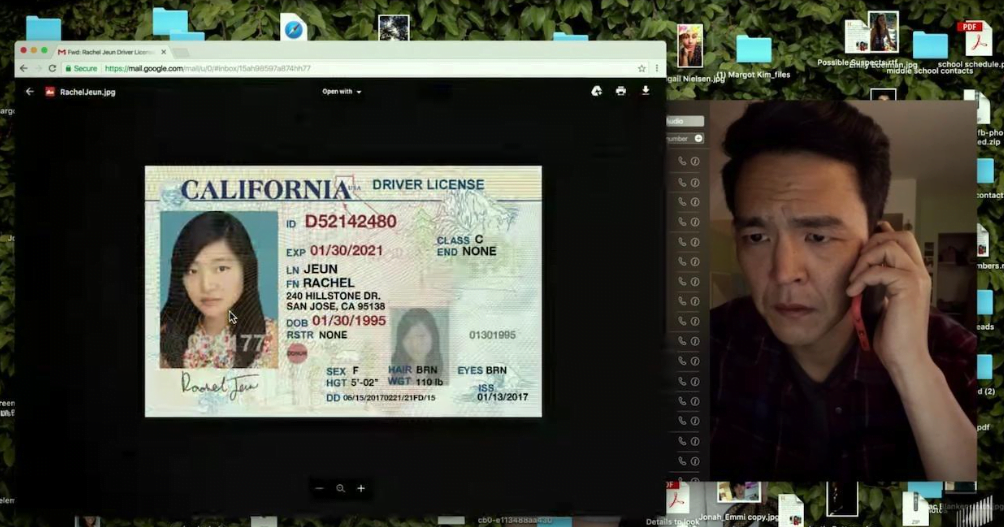This screenshot has height=527, width=1004.
Task: Zoom in on the license preview
Action: (361, 488)
